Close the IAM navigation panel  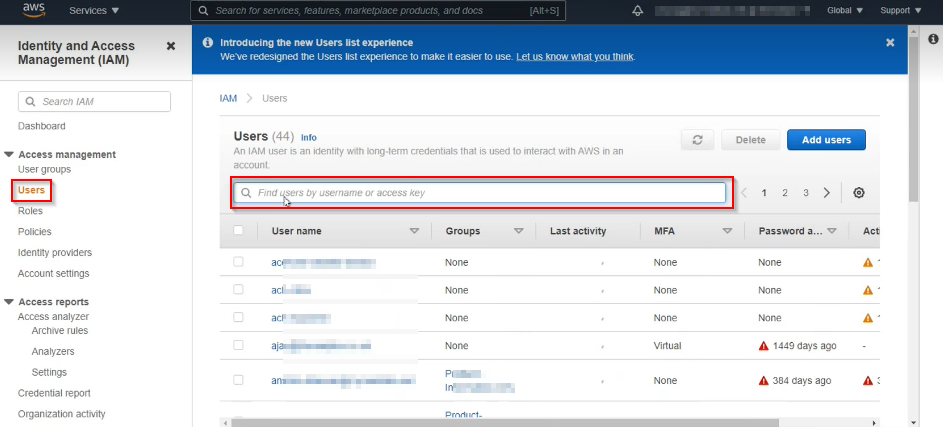pos(171,46)
